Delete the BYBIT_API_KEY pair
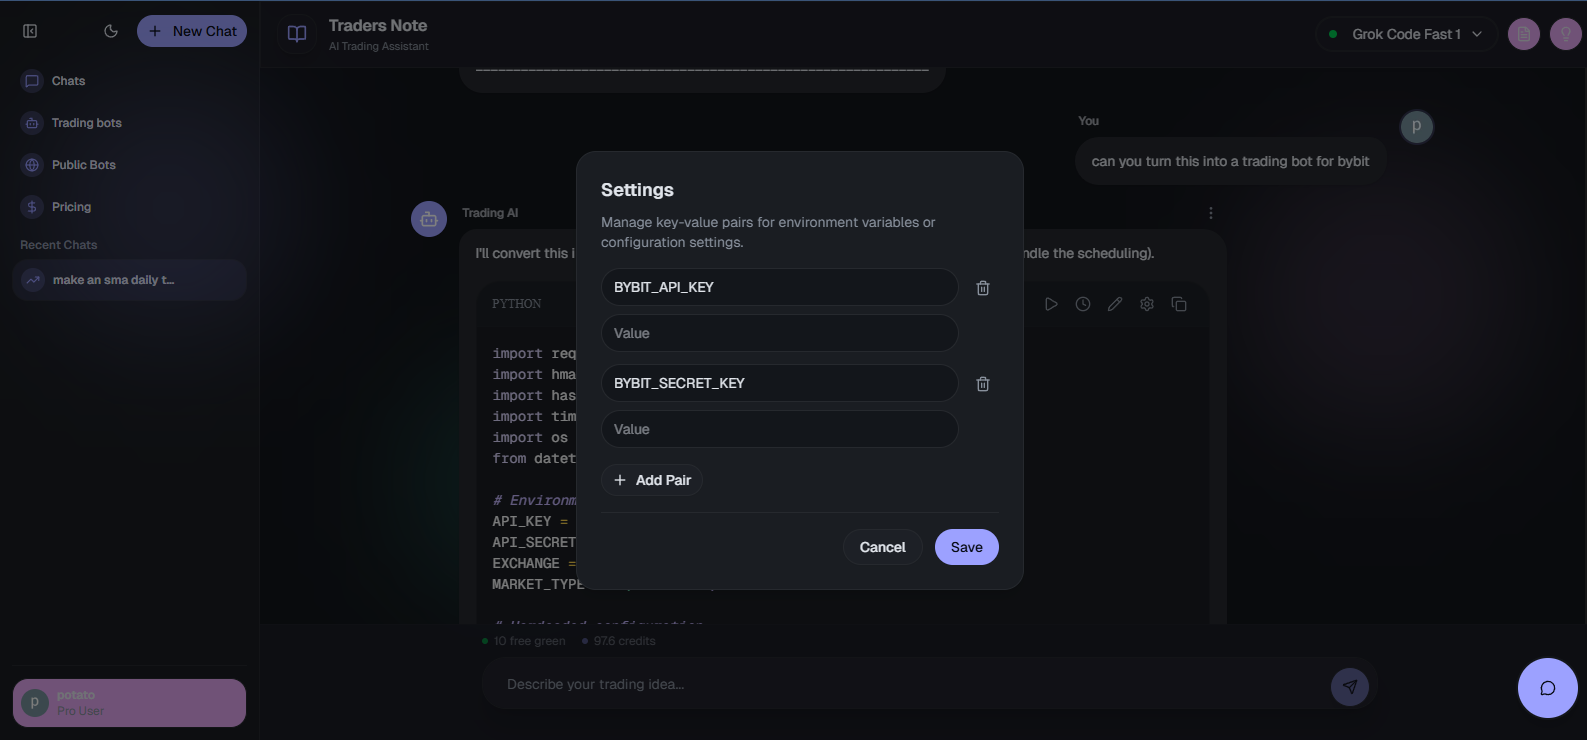The width and height of the screenshot is (1587, 740). tap(983, 288)
